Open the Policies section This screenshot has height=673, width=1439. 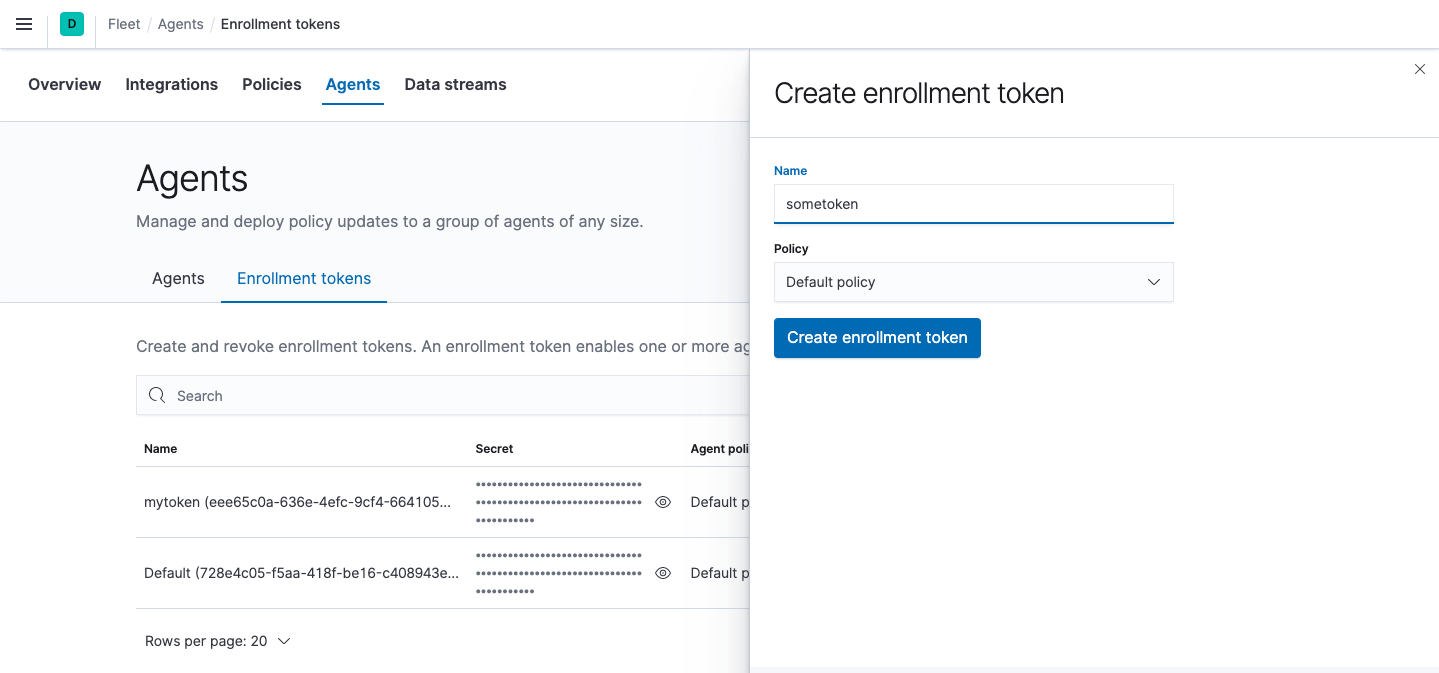click(271, 84)
